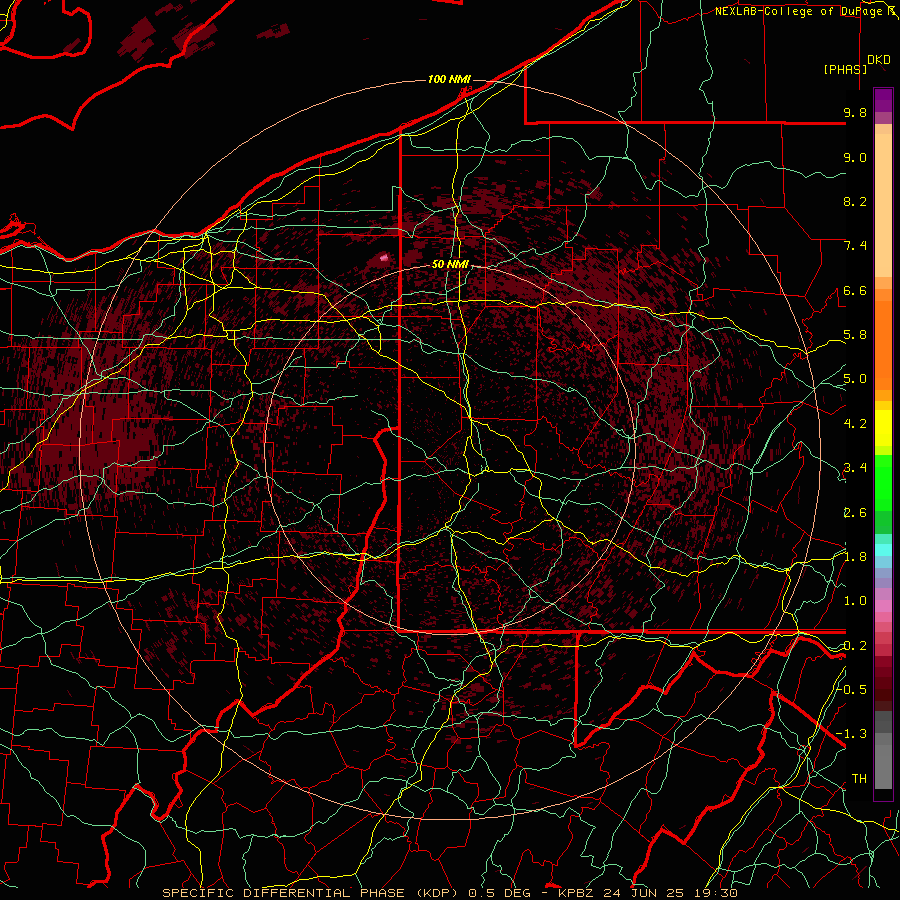The image size is (900, 900).
Task: Click the 7.4 scale label
Action: (x=855, y=246)
